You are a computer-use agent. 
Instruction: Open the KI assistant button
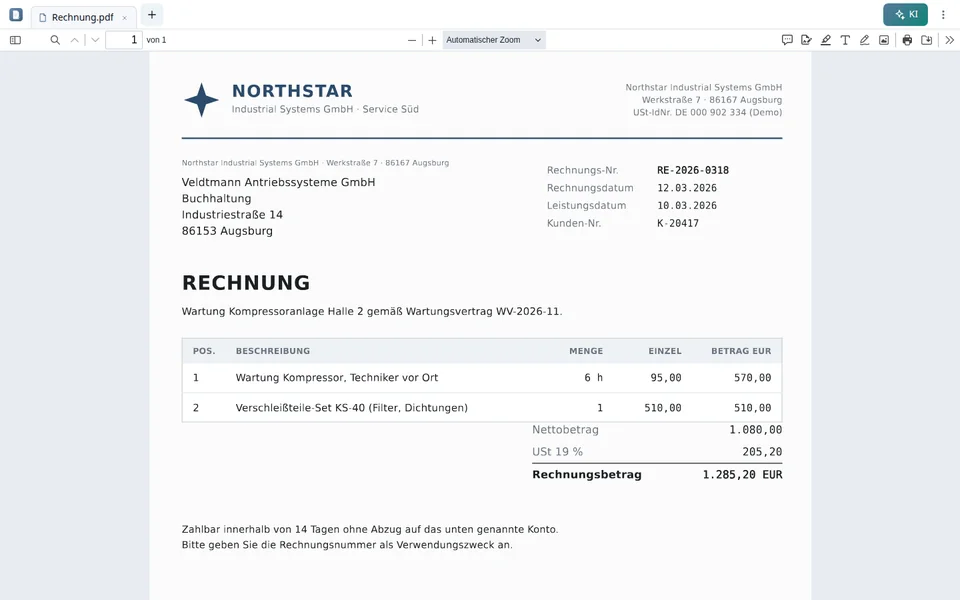click(905, 14)
